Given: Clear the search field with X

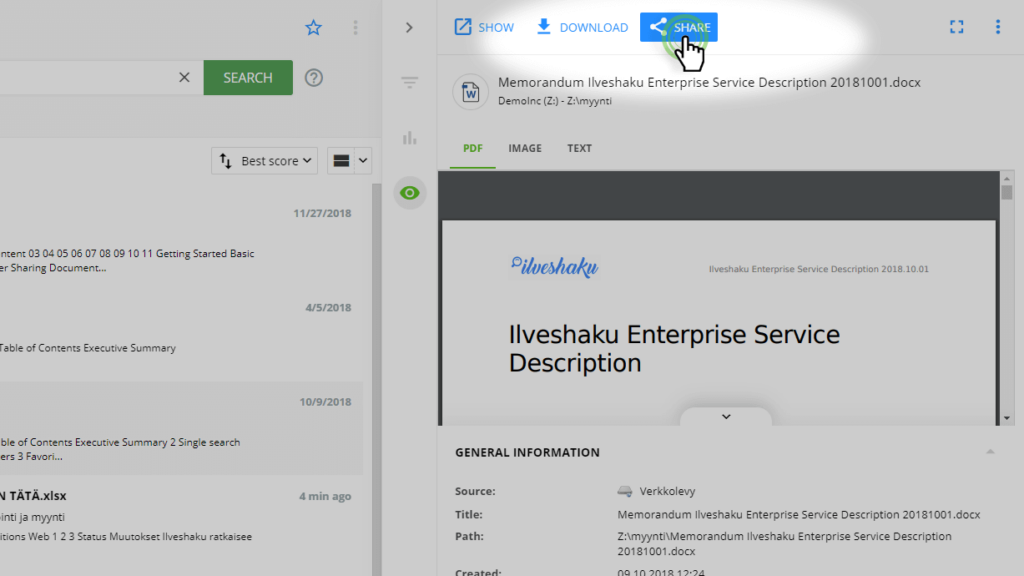Looking at the screenshot, I should coord(184,78).
